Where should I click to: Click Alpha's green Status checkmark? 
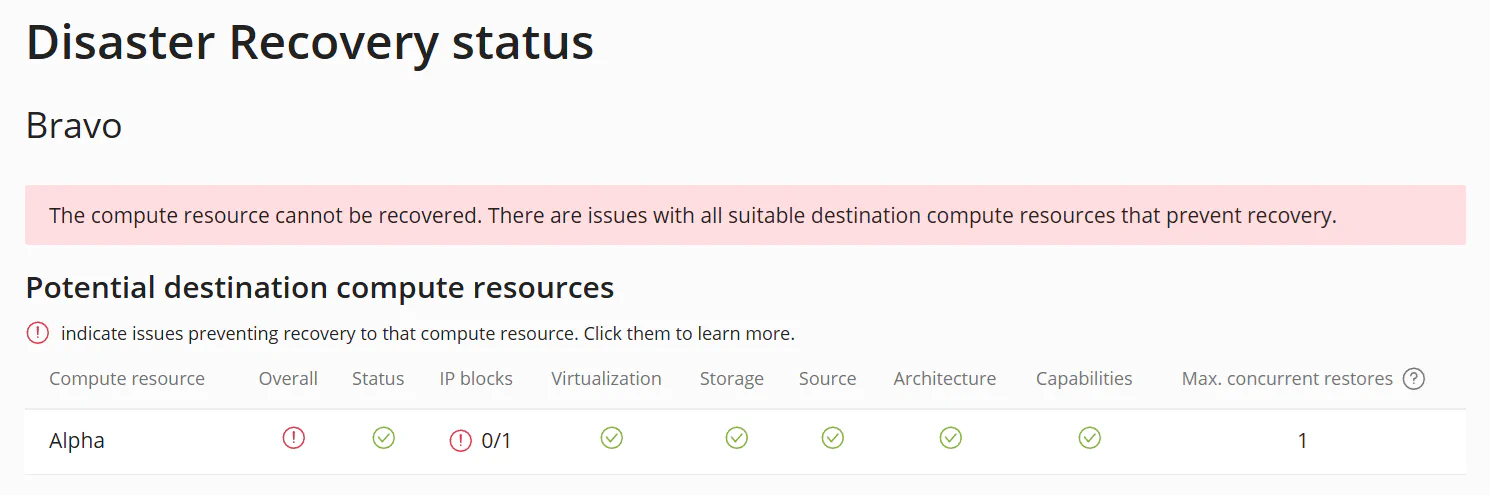pyautogui.click(x=384, y=438)
